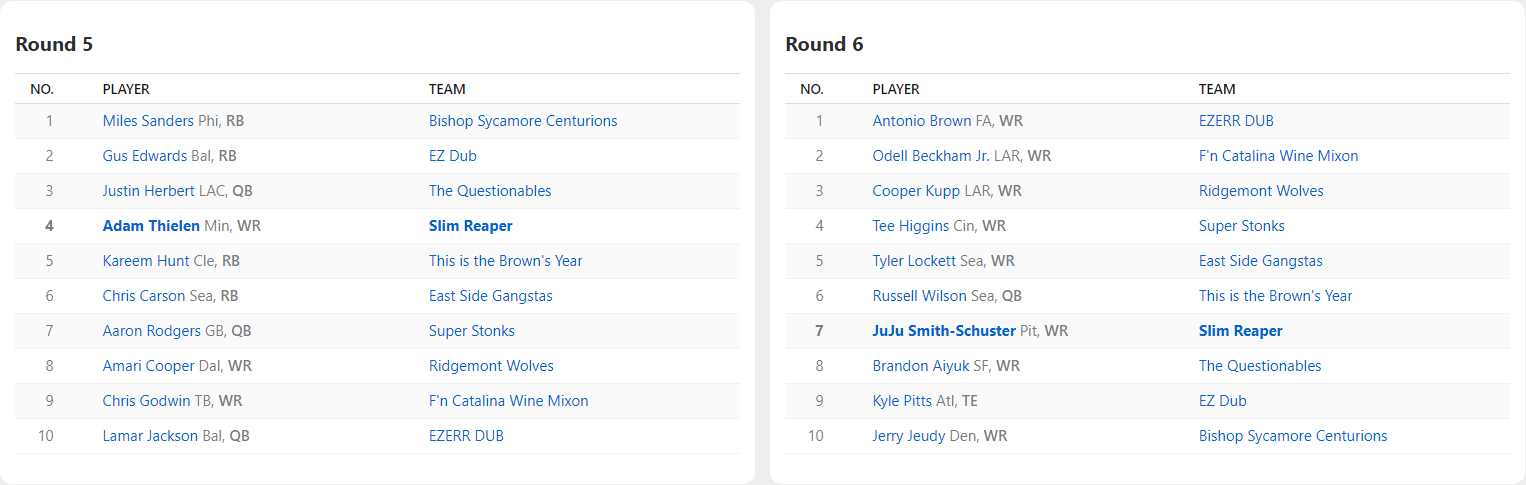Screen dimensions: 1526x485
Task: Open Kyle Pitts player link
Action: point(902,401)
